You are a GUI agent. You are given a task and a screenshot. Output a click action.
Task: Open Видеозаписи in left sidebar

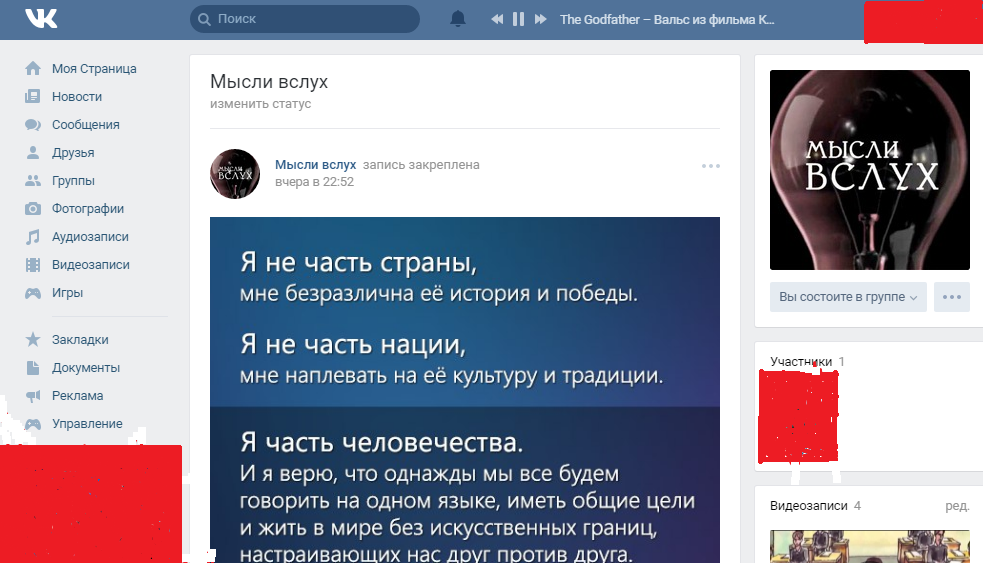tap(90, 265)
